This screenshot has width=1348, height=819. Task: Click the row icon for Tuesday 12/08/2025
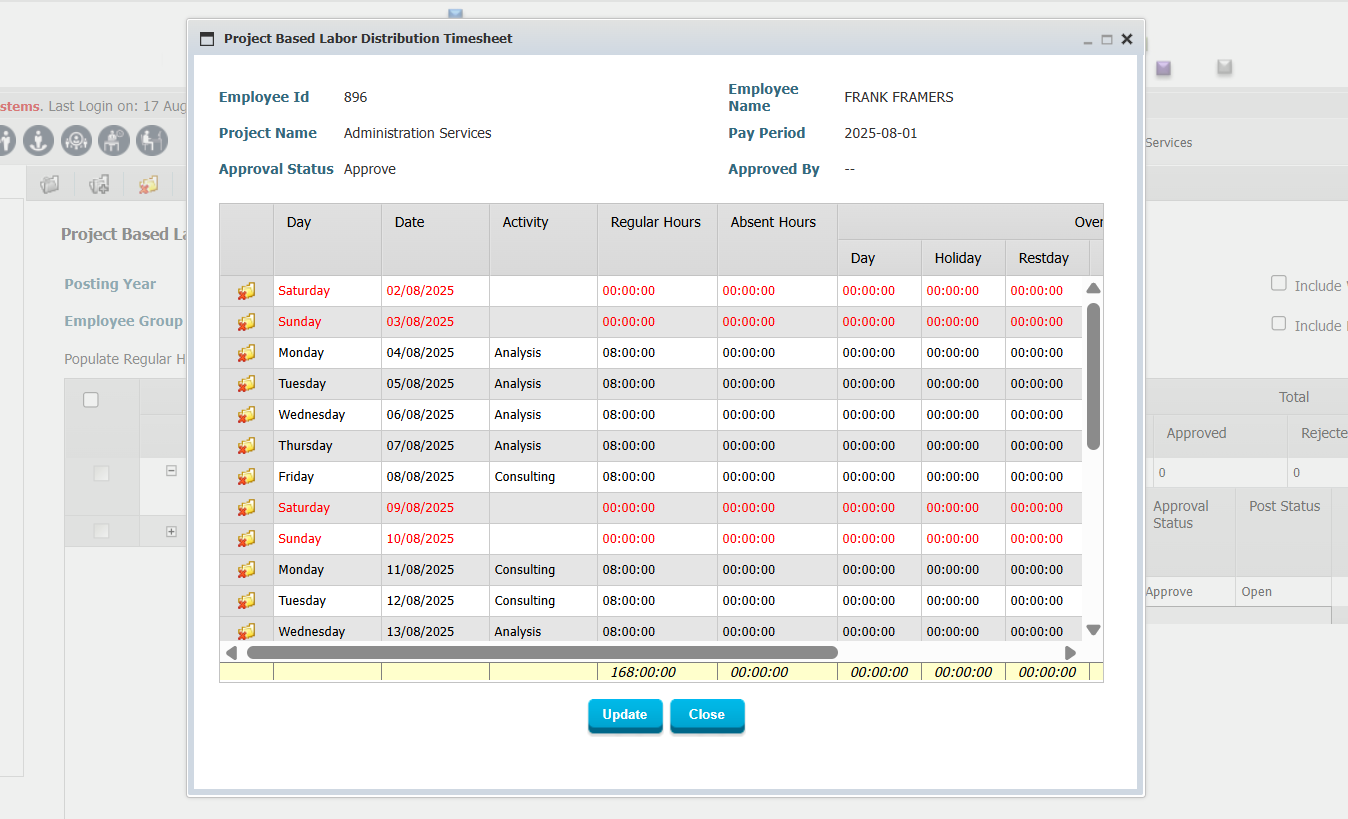tap(246, 601)
